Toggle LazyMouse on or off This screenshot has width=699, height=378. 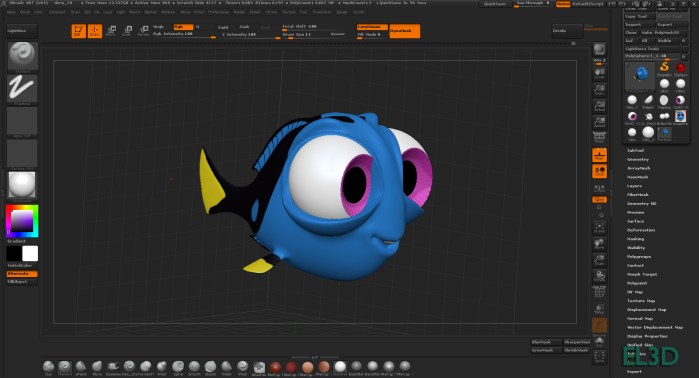click(372, 27)
